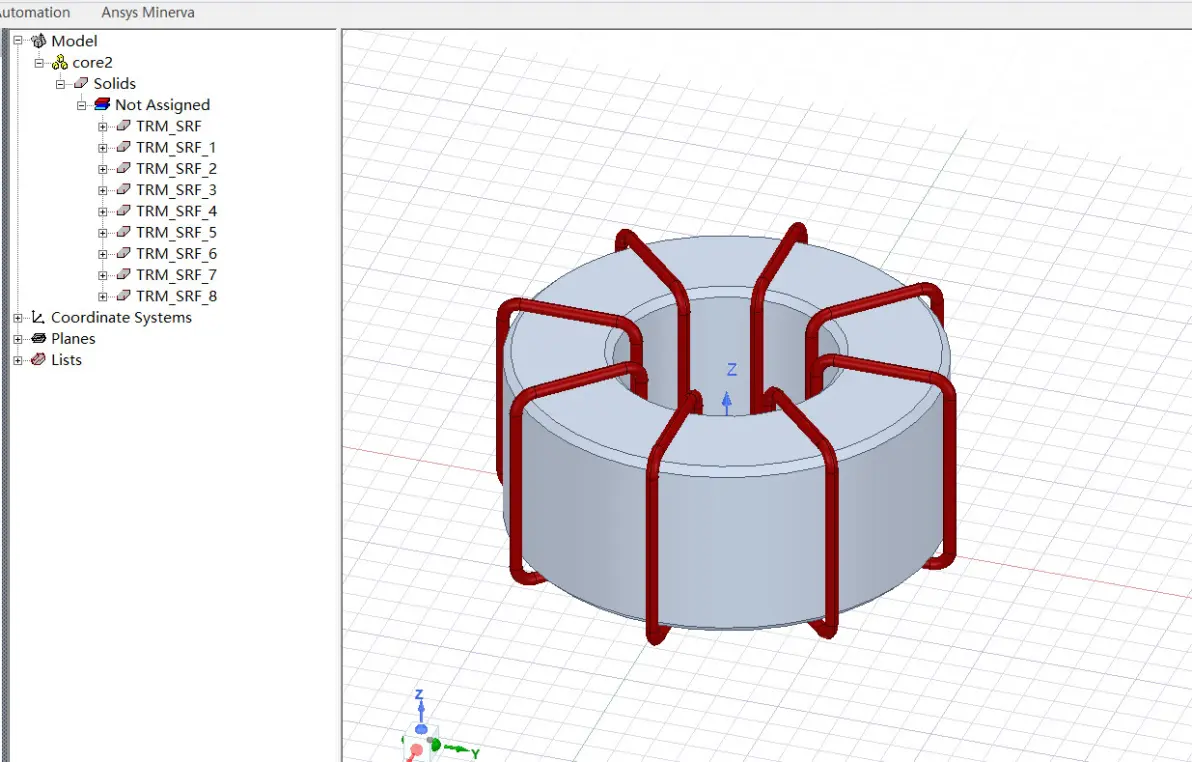1192x762 pixels.
Task: Click the Z axis arrow inside the core
Action: coord(727,403)
